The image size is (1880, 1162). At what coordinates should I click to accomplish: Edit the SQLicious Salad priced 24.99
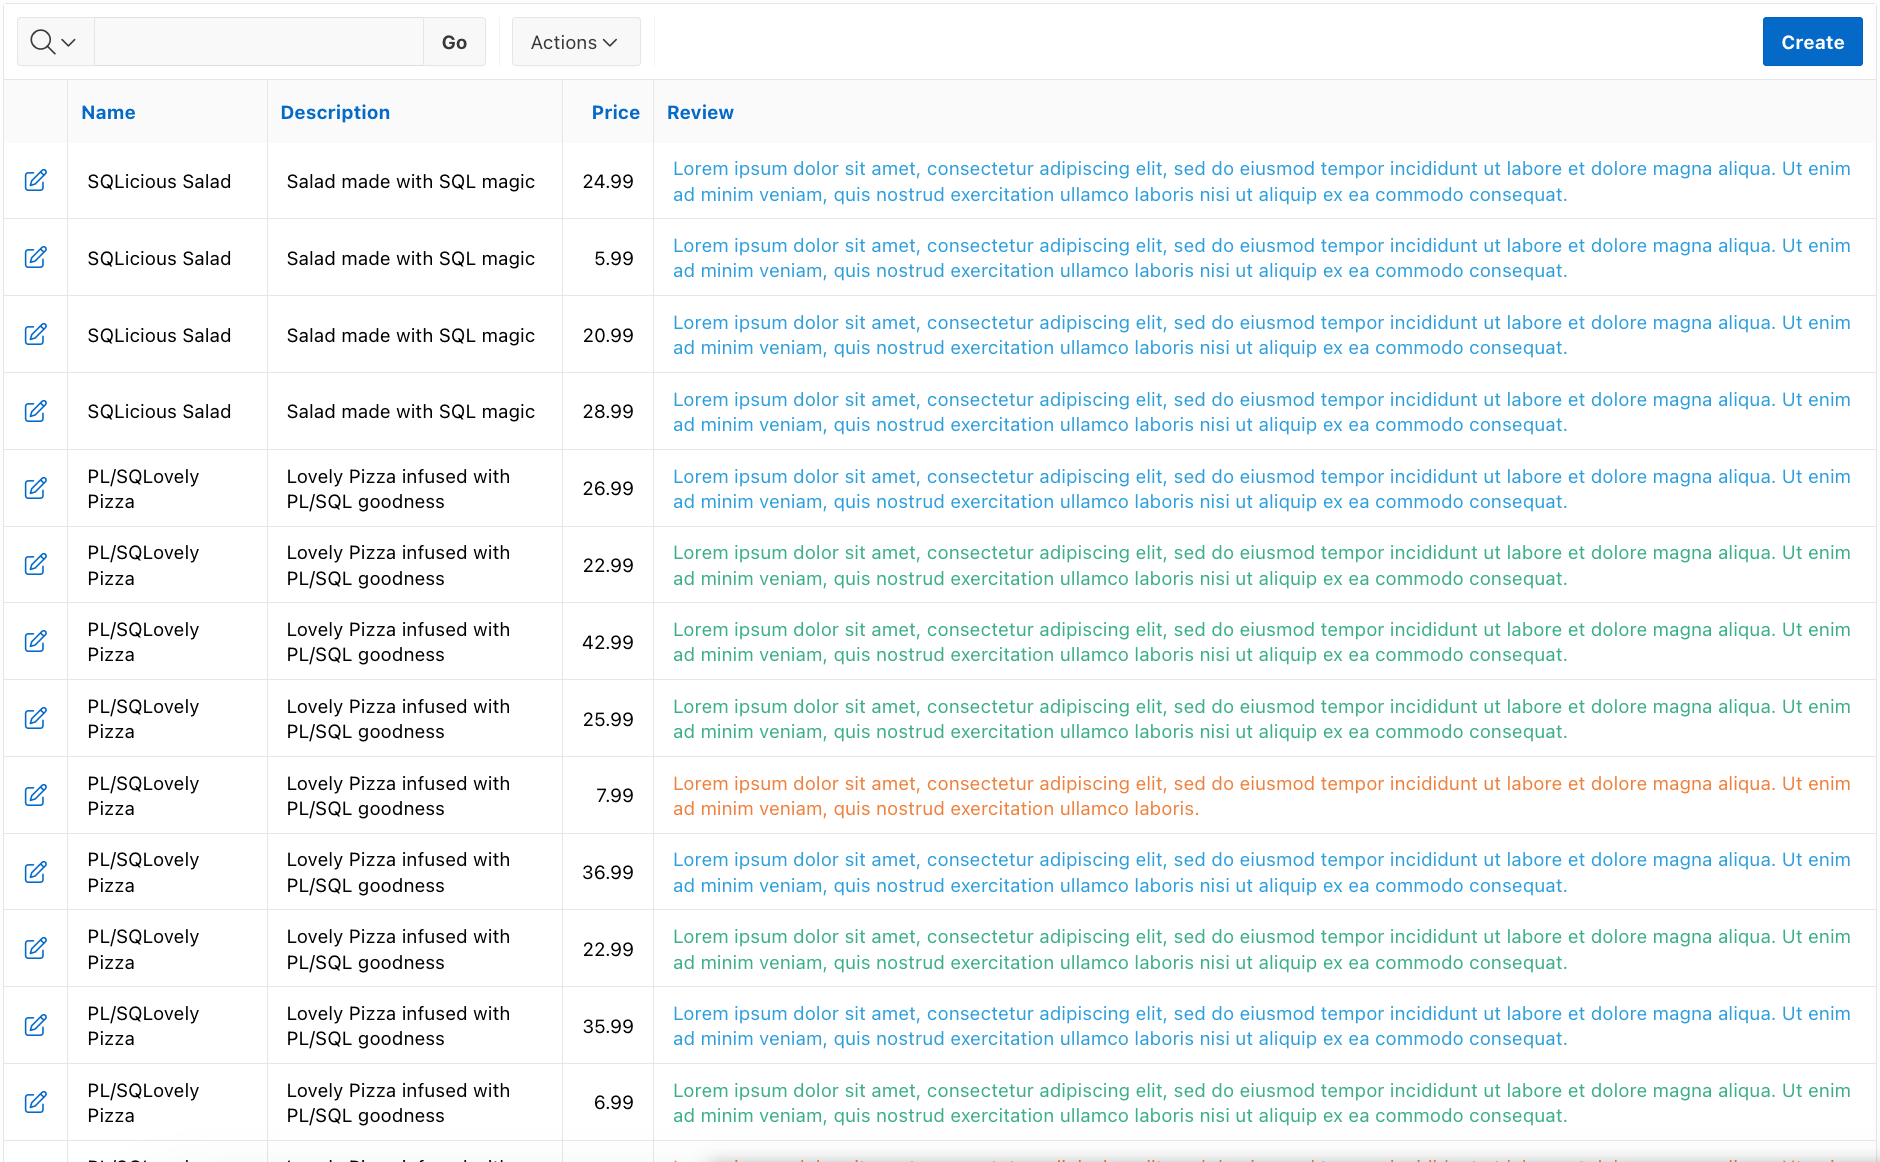[36, 181]
